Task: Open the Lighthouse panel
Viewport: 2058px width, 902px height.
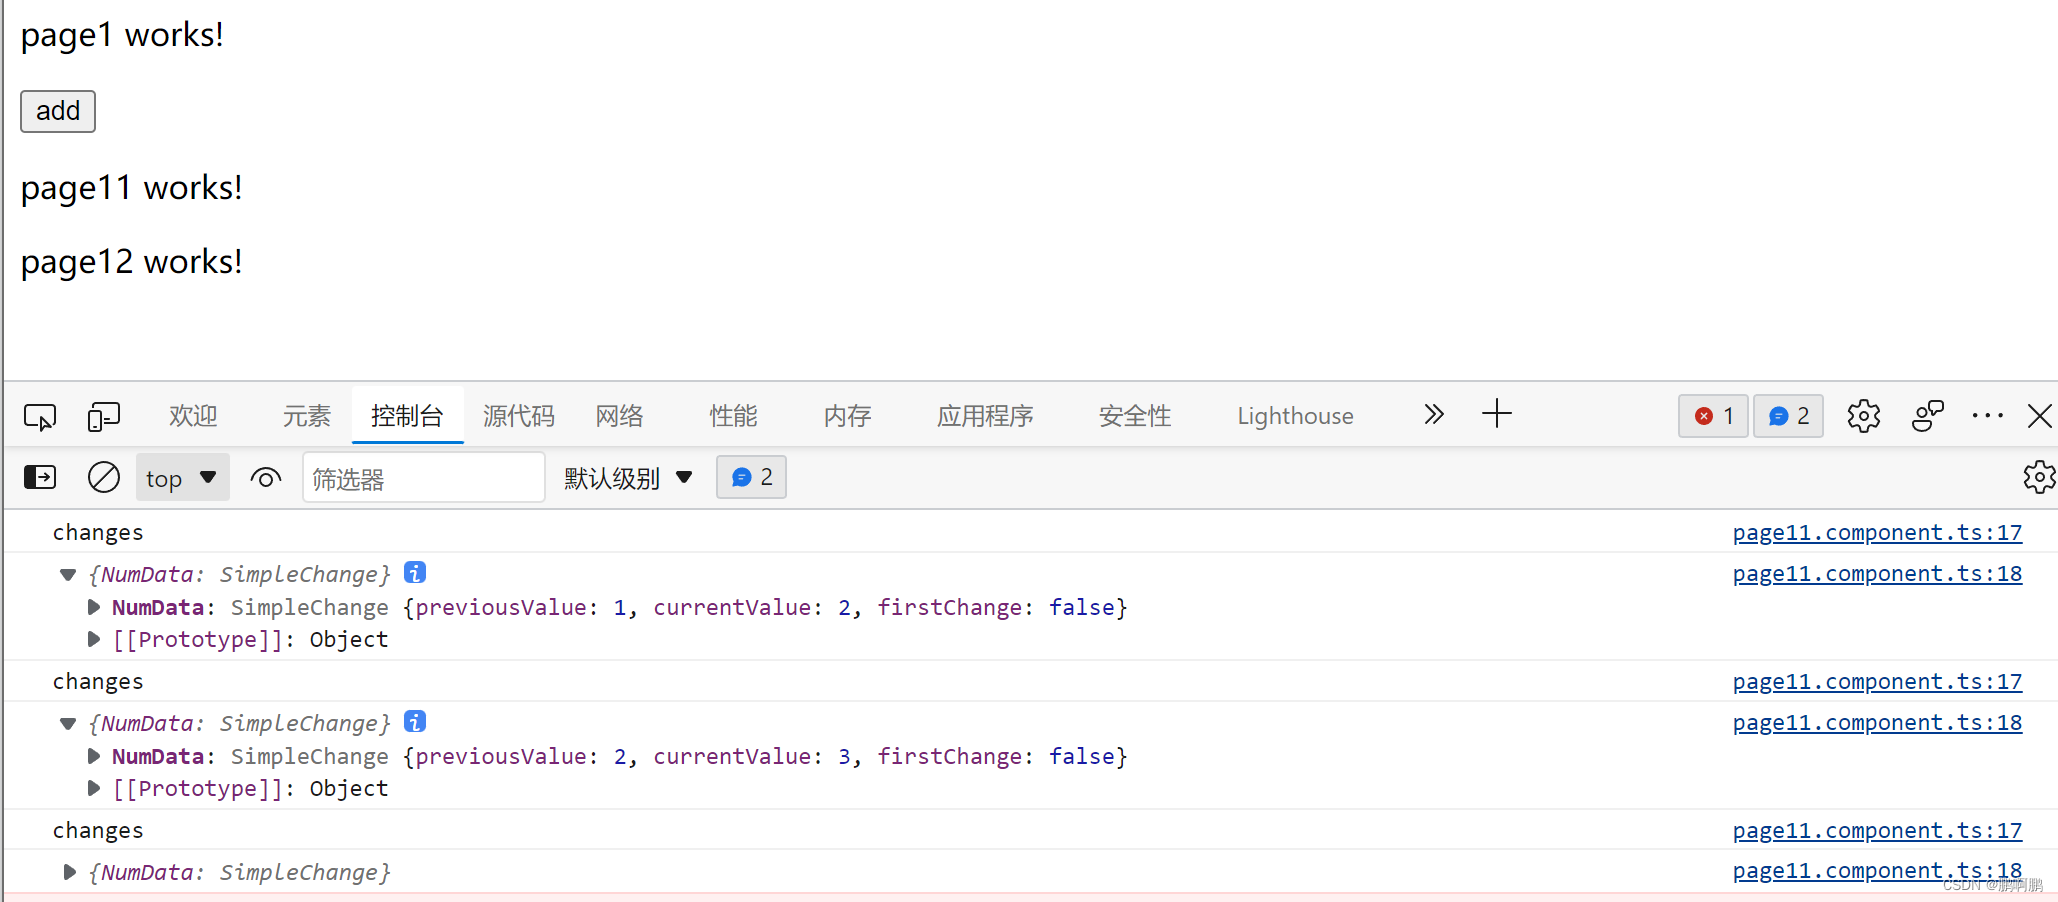Action: pos(1295,416)
